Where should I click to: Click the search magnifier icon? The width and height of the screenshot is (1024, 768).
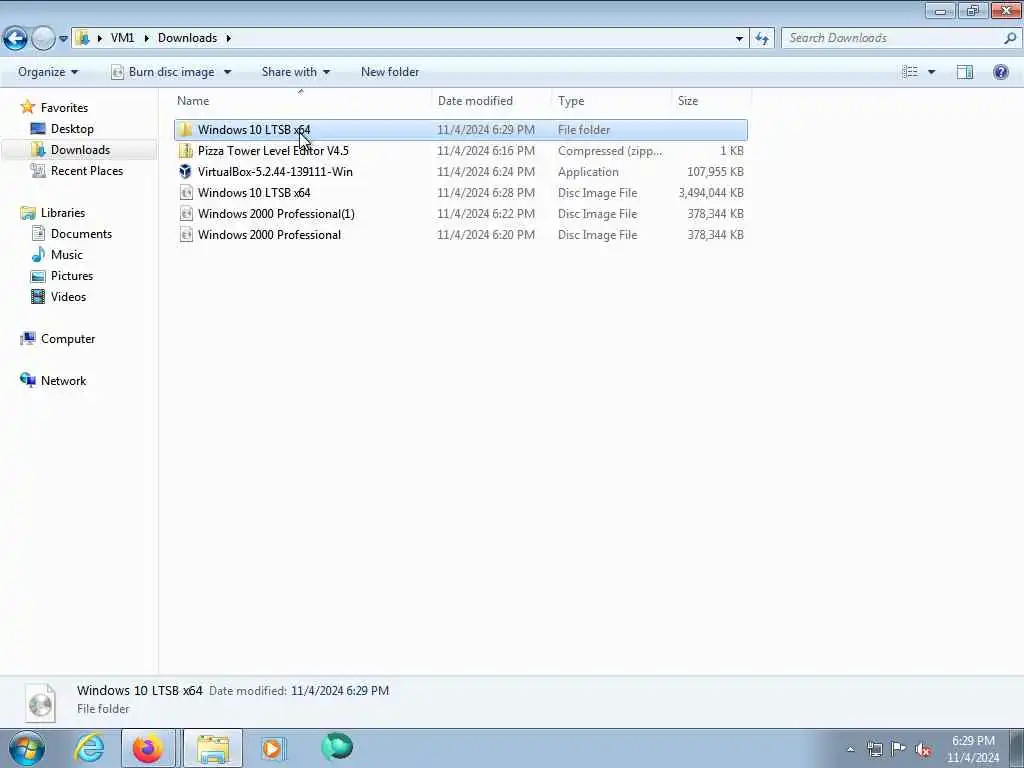[1010, 38]
